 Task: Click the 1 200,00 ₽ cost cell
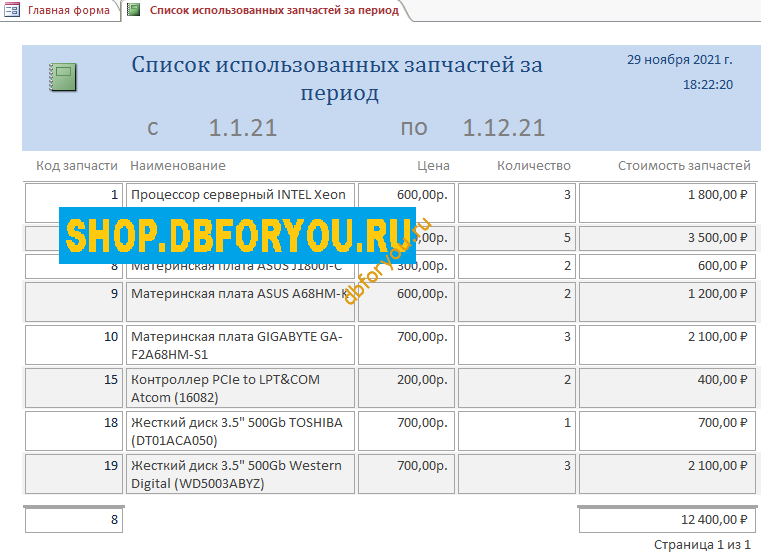click(667, 302)
